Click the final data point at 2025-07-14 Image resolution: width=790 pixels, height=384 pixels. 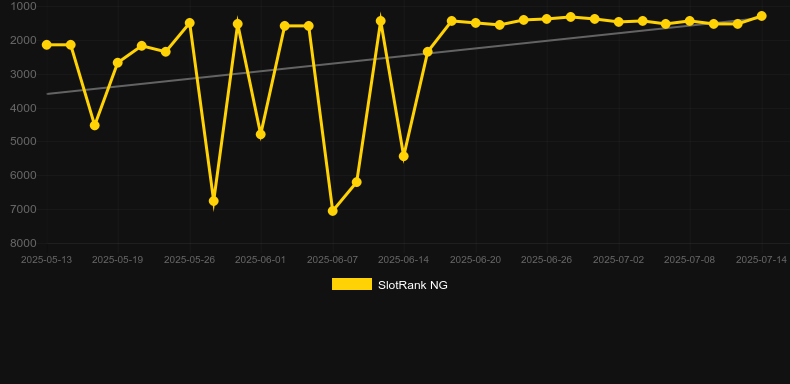pos(761,16)
